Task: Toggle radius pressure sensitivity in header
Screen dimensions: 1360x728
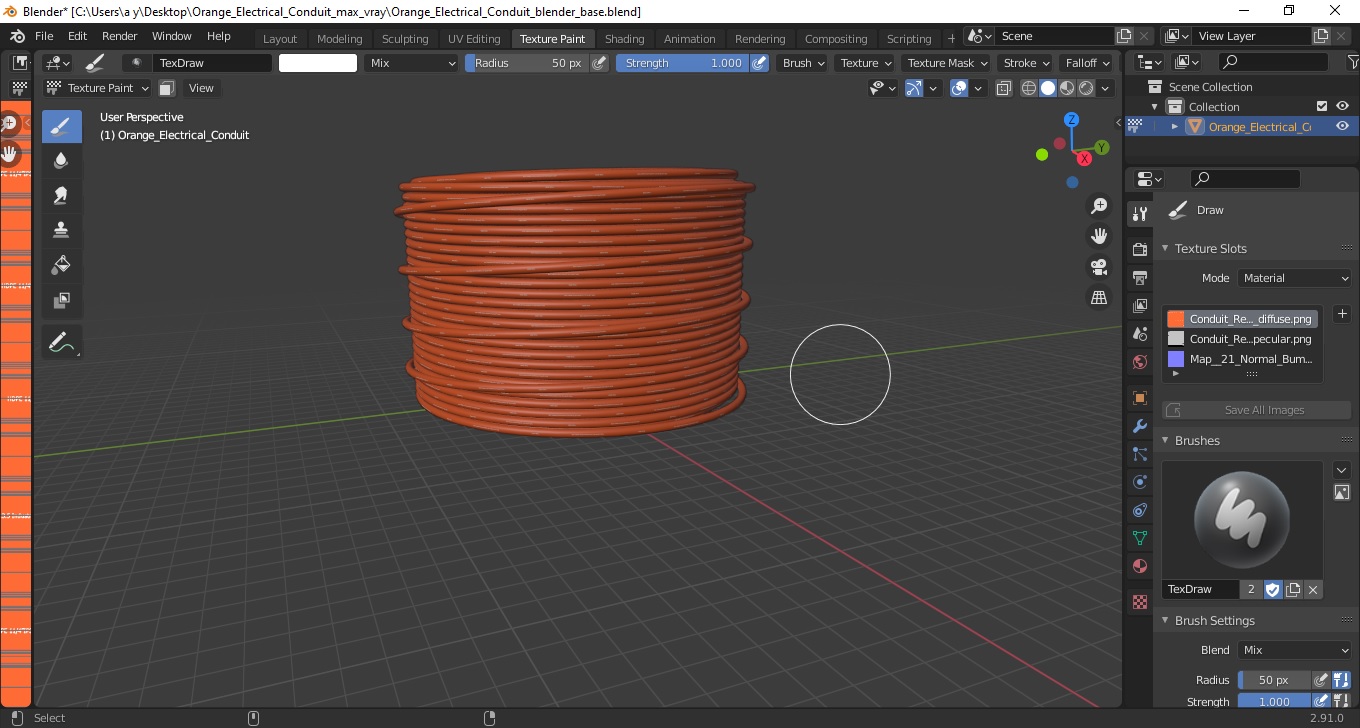Action: click(x=599, y=63)
